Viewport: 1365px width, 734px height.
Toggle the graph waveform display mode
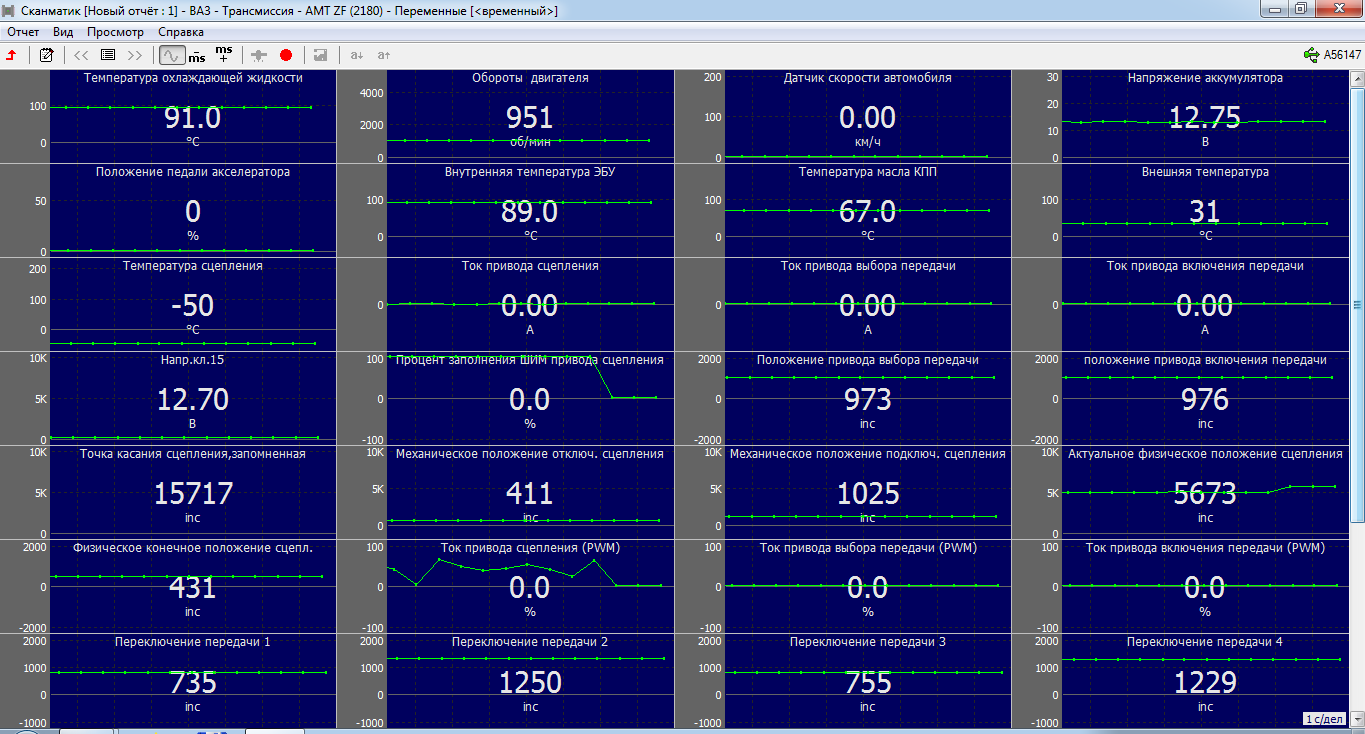coord(171,55)
